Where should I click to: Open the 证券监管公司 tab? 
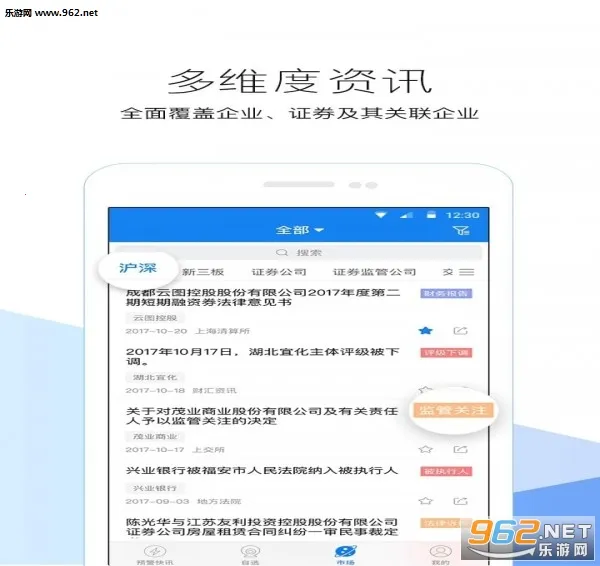pyautogui.click(x=374, y=272)
